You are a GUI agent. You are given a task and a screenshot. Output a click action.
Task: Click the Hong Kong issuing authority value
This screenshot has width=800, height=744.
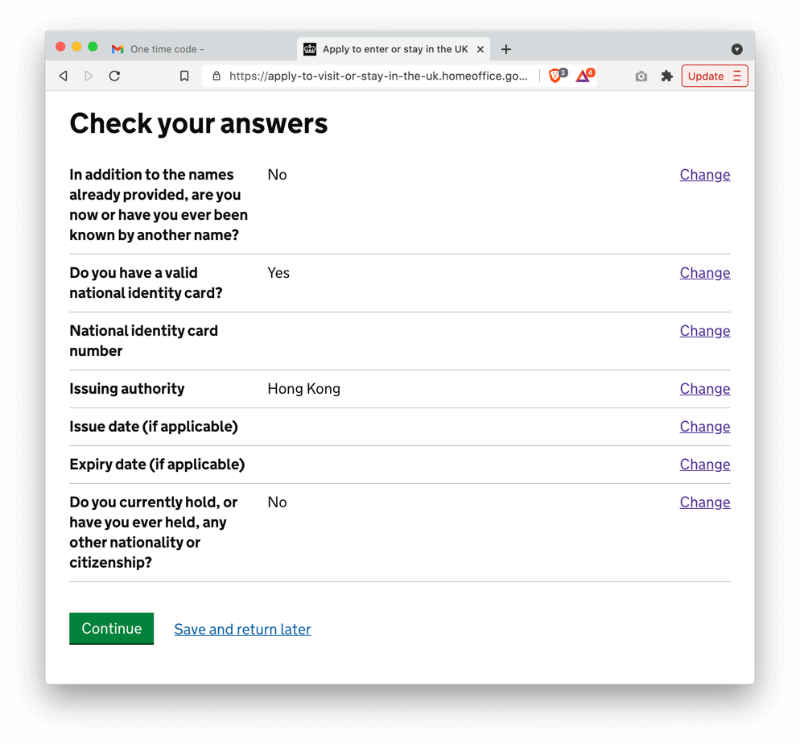[304, 389]
